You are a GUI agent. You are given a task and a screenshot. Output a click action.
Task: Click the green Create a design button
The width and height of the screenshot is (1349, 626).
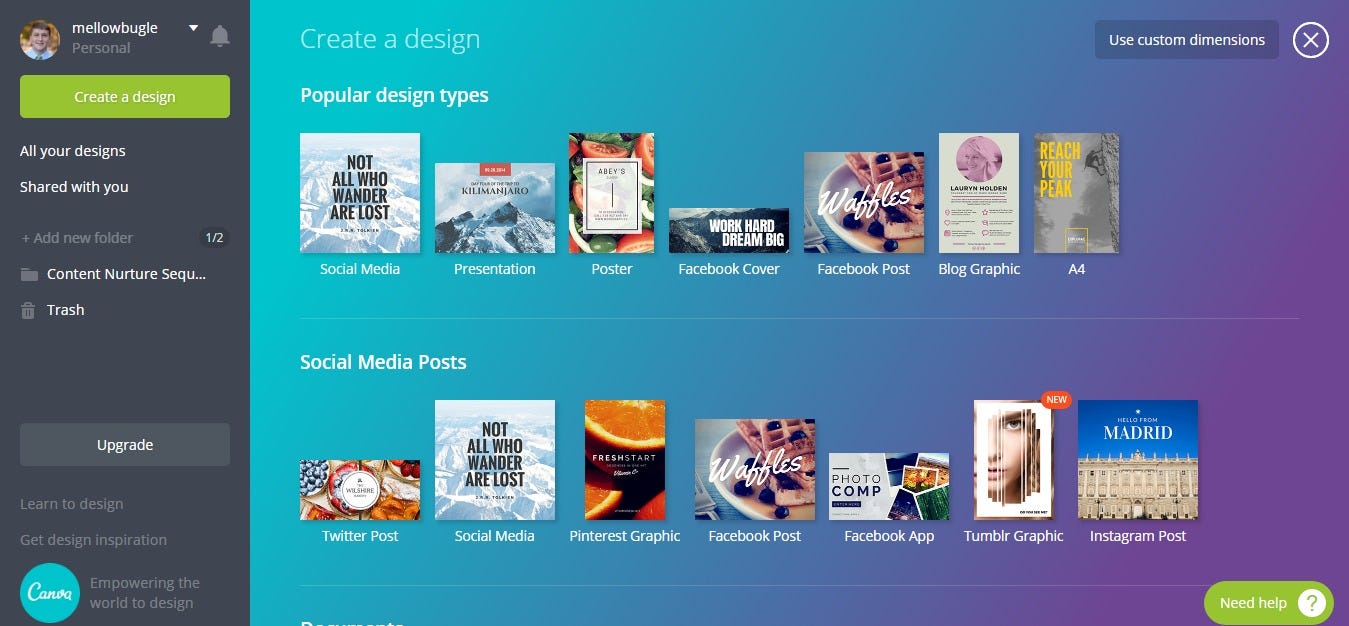pyautogui.click(x=125, y=97)
